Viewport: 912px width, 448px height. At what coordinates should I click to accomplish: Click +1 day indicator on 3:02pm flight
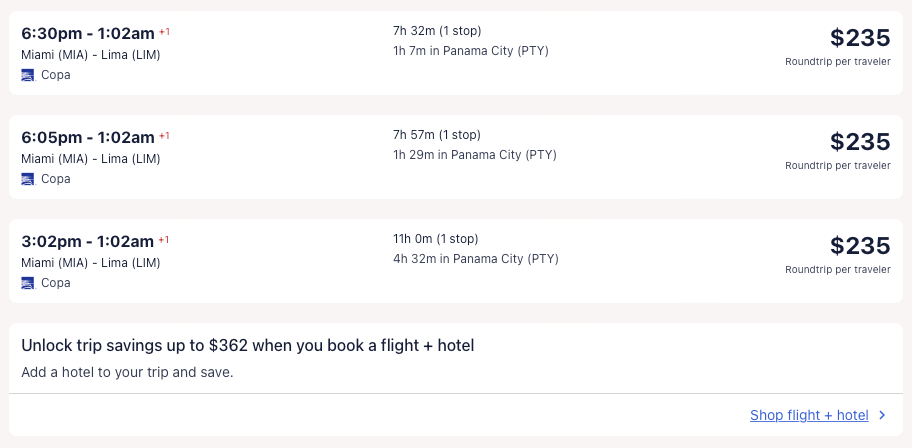164,240
